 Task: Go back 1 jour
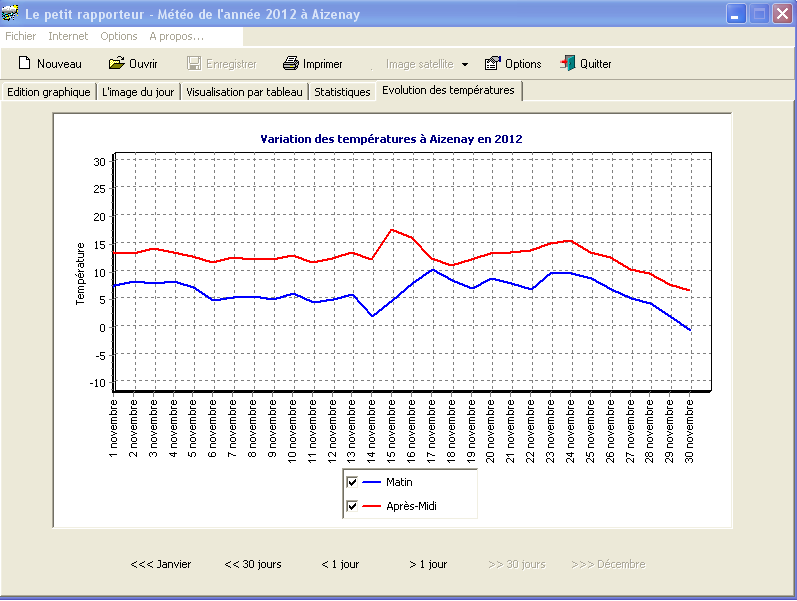[340, 564]
